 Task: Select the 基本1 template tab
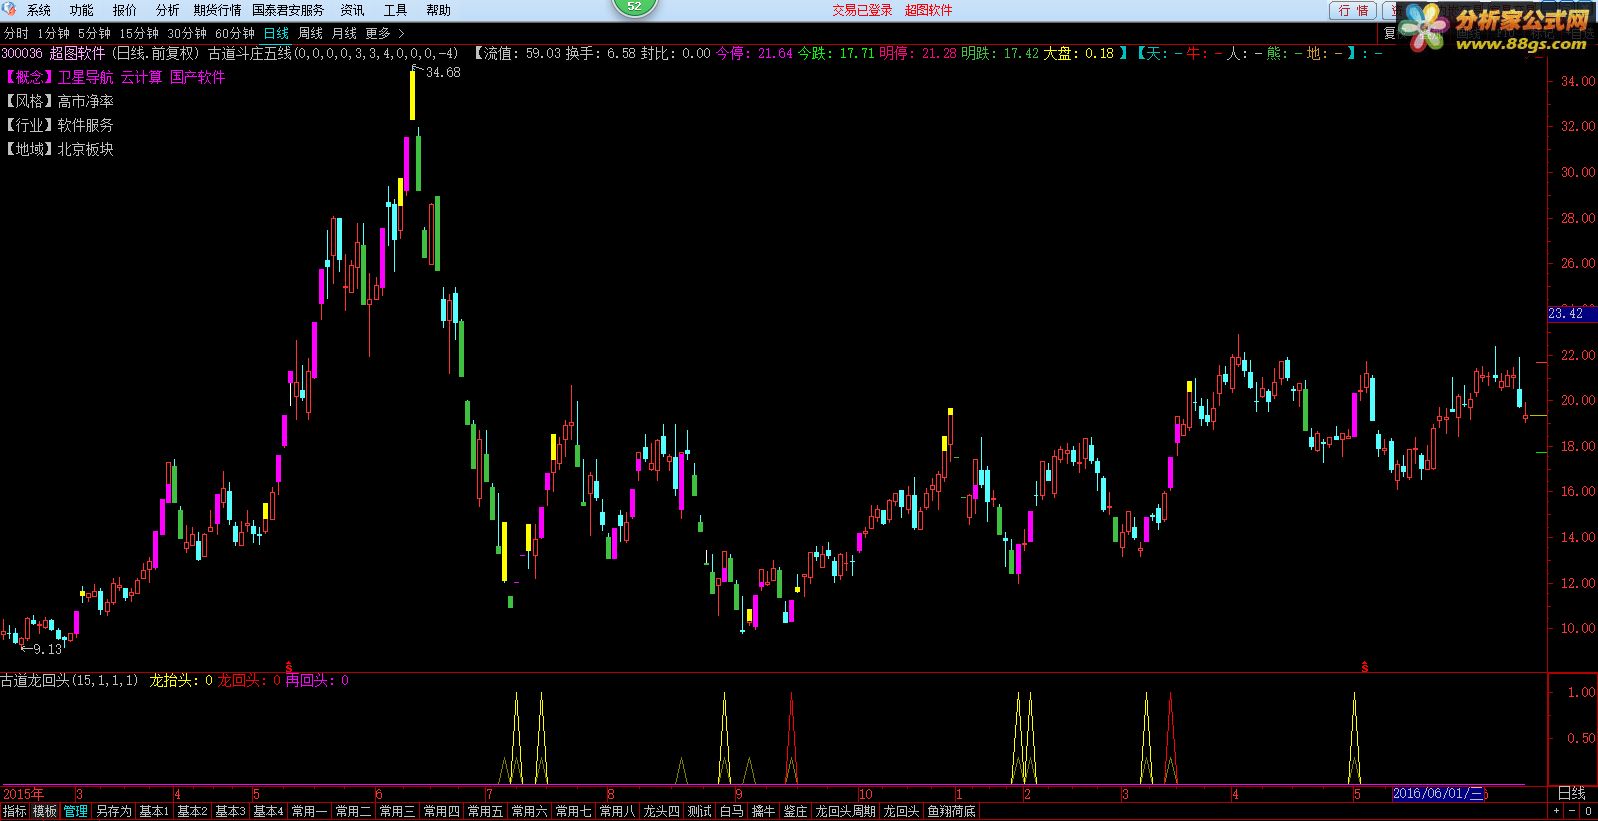pyautogui.click(x=153, y=811)
